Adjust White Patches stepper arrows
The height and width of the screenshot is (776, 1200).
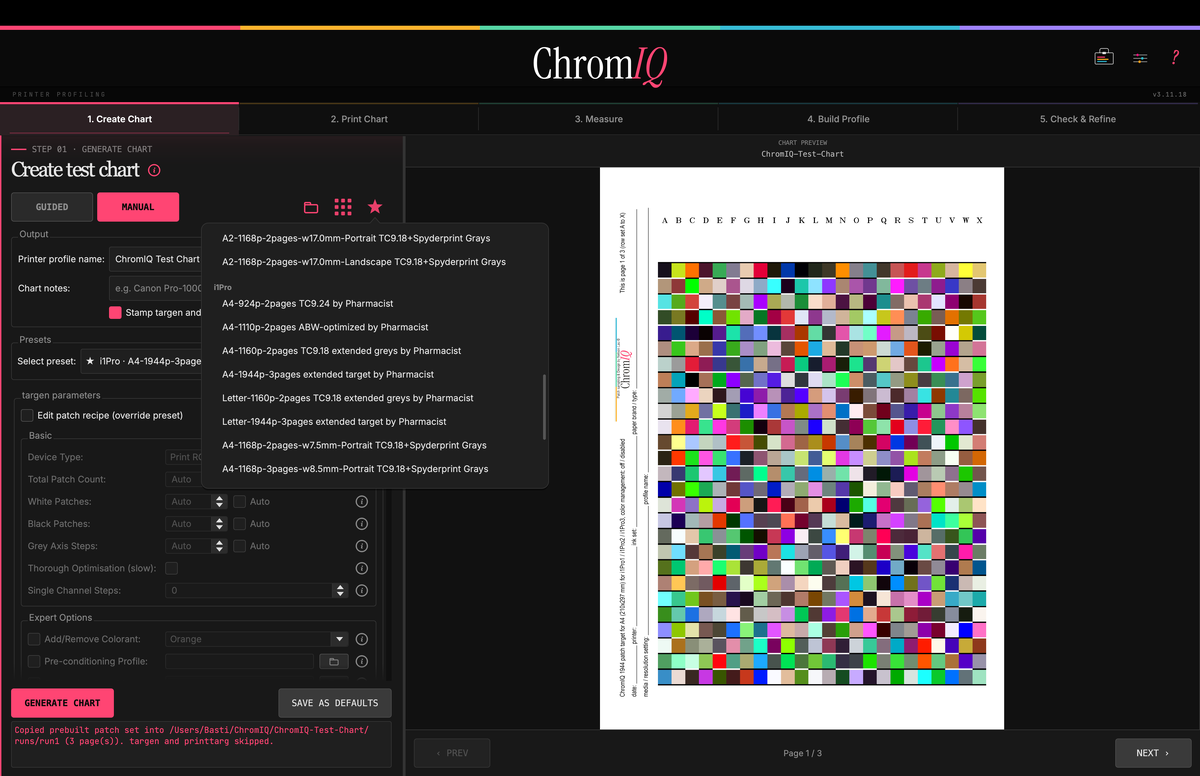219,501
